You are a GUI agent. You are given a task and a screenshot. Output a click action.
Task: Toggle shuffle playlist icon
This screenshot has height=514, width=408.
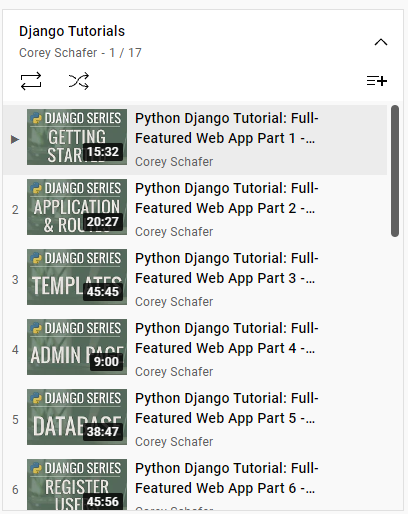(x=79, y=81)
